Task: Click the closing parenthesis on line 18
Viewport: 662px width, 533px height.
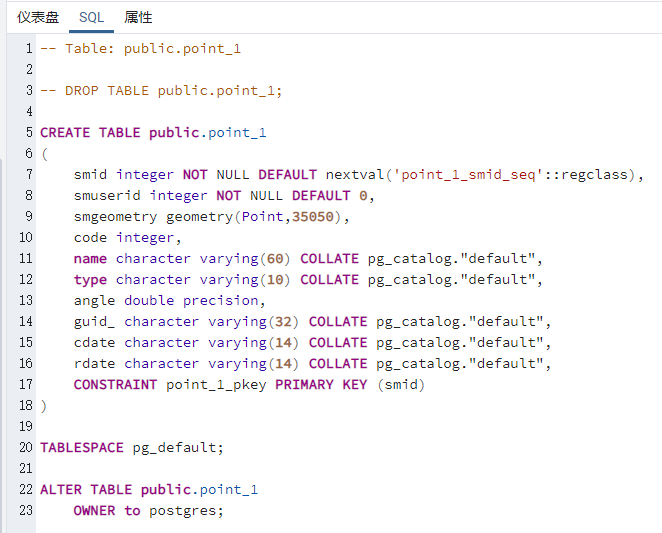Action: (43, 406)
